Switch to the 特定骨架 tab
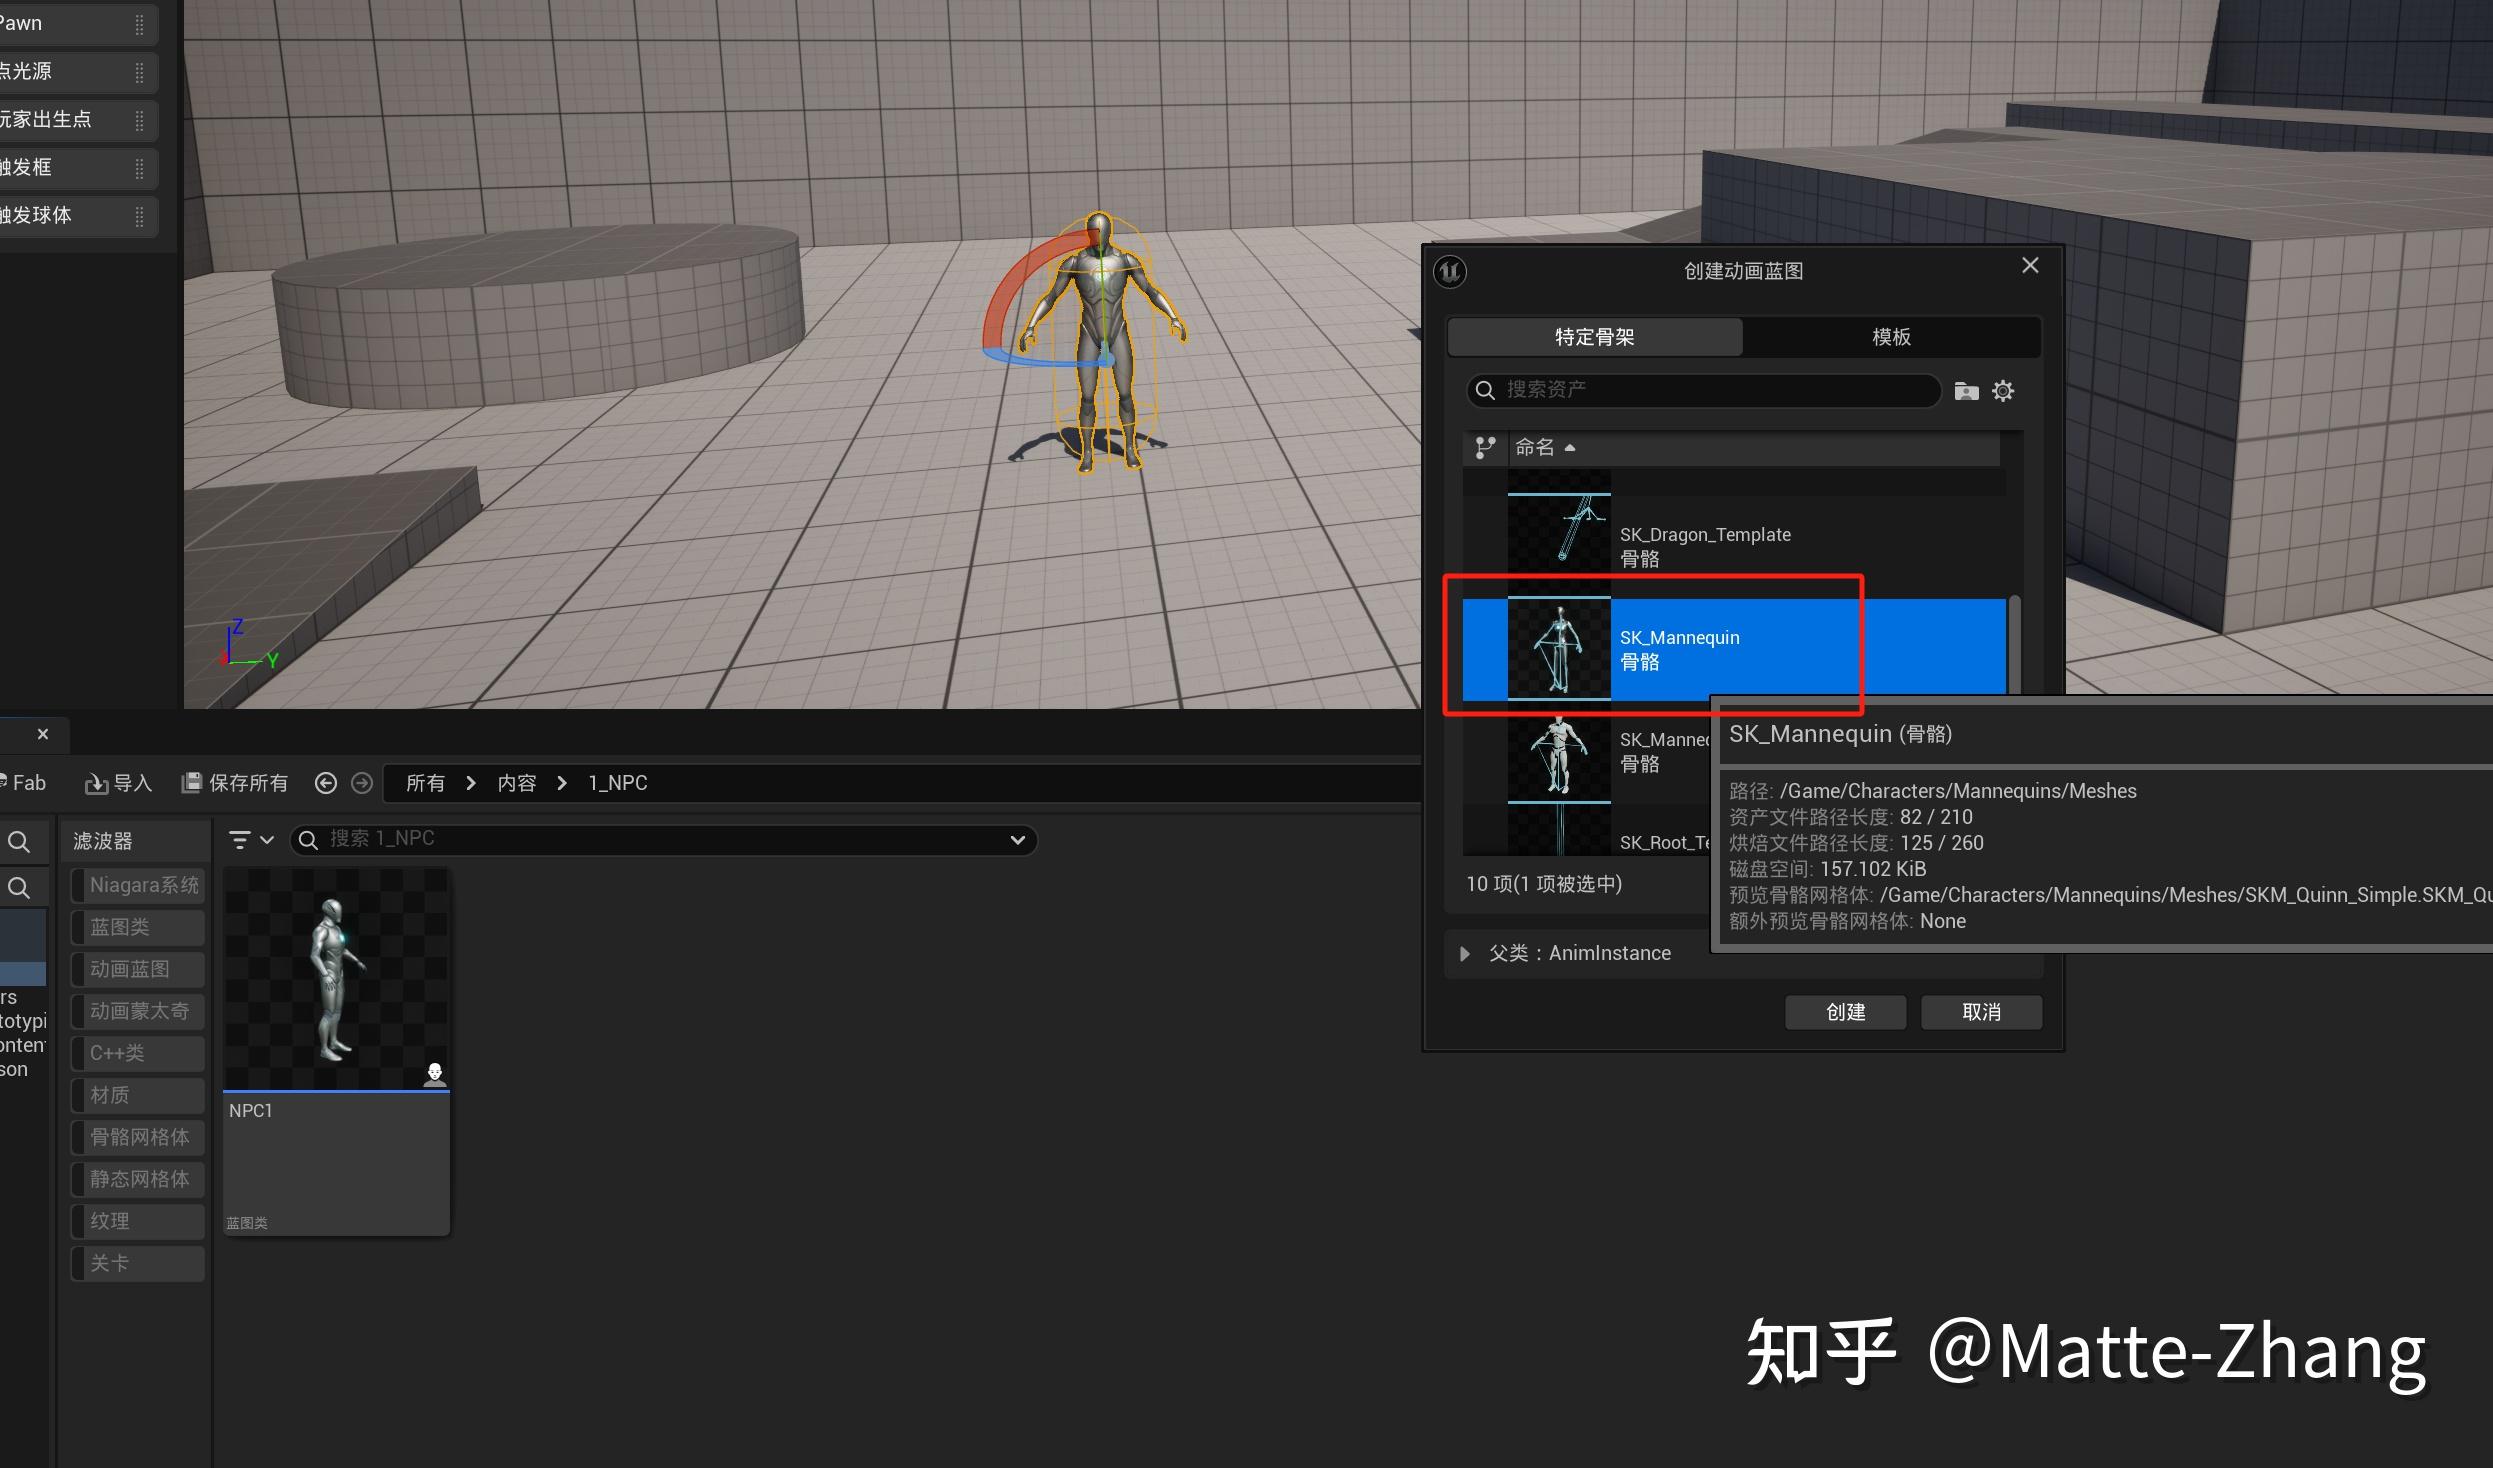Image resolution: width=2493 pixels, height=1468 pixels. (x=1594, y=337)
